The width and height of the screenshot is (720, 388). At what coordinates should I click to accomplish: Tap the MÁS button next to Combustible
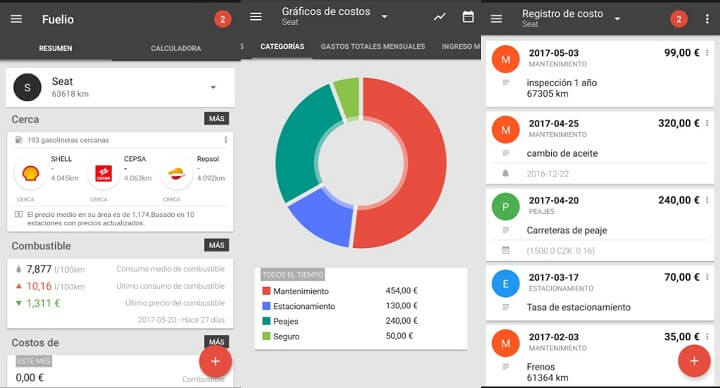click(x=216, y=245)
